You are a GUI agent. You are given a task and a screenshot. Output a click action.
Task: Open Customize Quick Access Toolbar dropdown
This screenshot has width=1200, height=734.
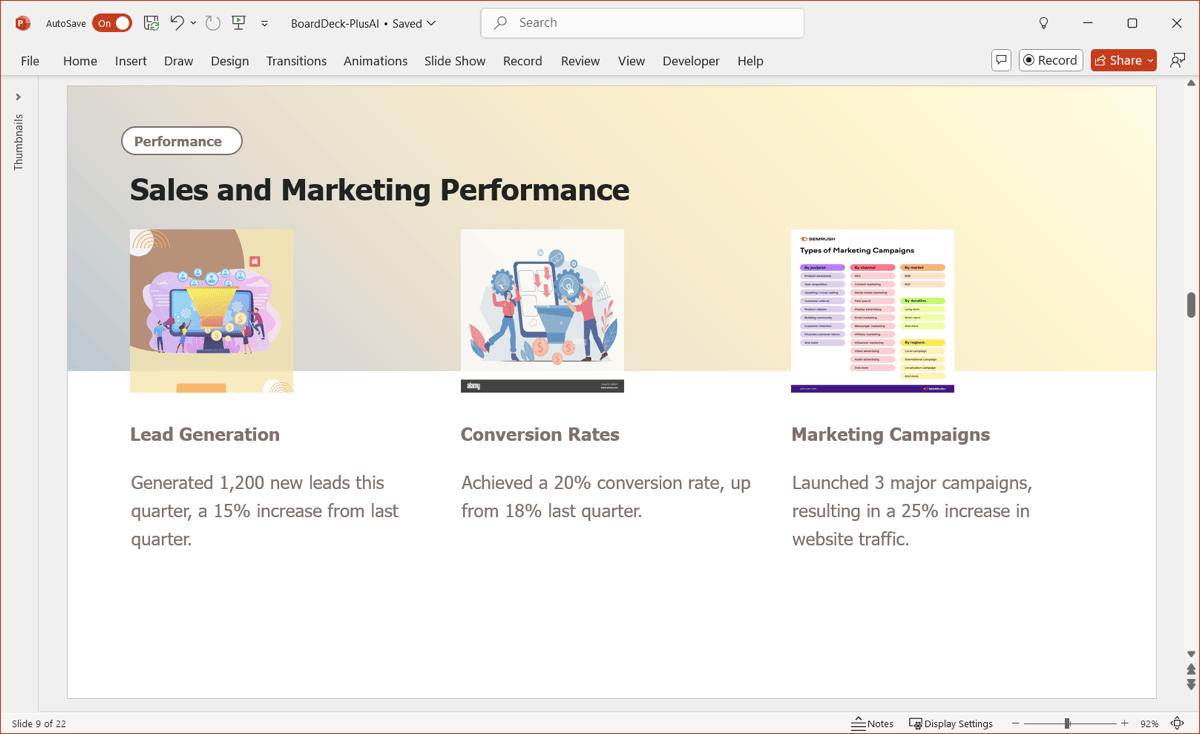coord(264,23)
